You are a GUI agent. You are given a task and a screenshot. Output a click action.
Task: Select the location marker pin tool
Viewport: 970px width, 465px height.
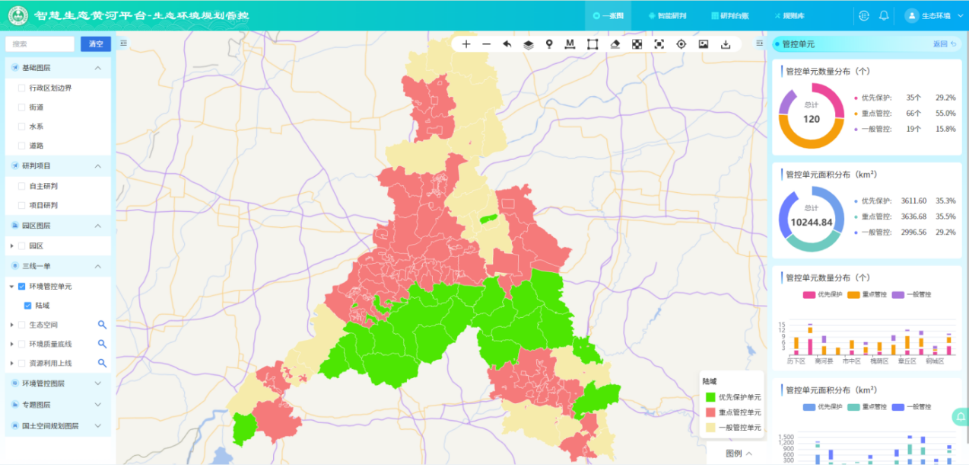pos(549,44)
